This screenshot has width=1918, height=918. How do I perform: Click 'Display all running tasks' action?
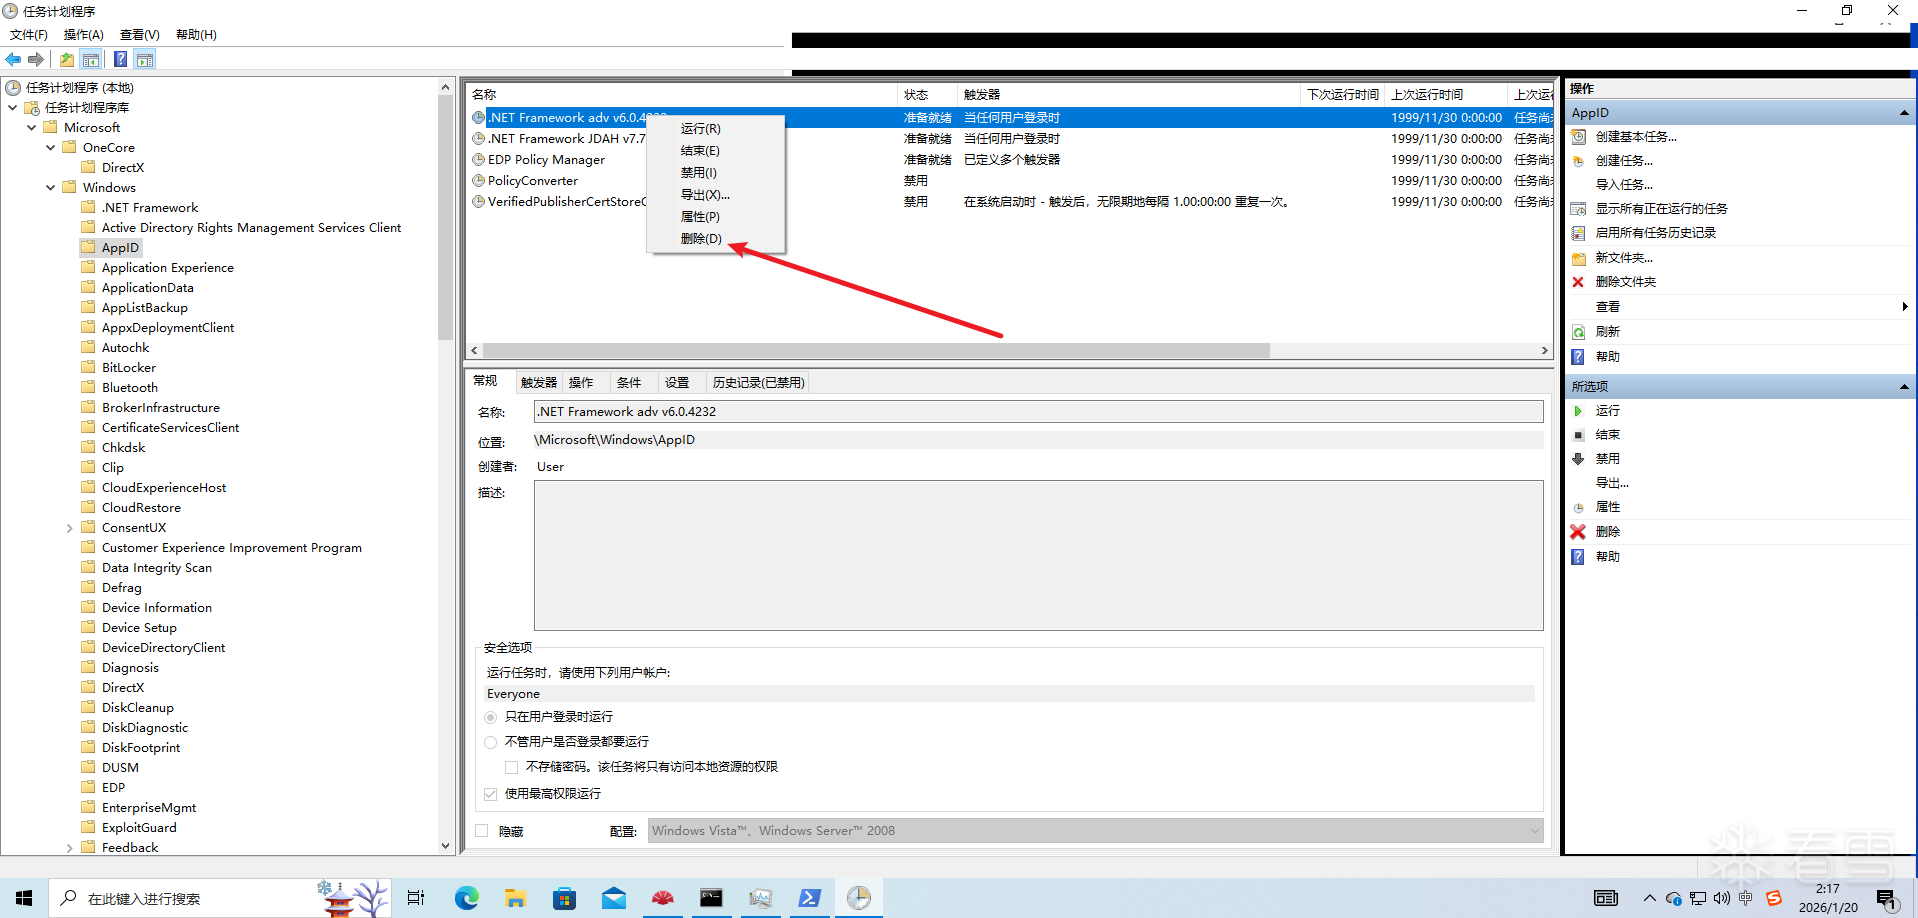point(1661,209)
